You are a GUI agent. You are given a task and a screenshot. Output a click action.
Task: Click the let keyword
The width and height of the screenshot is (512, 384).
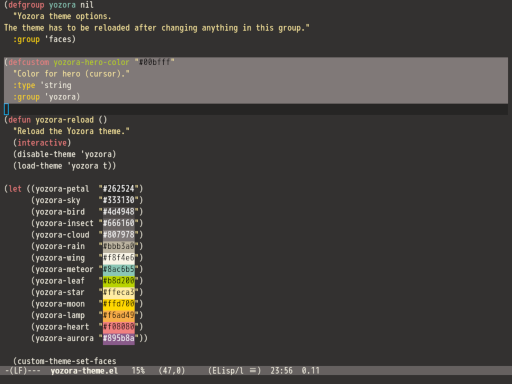coord(15,189)
